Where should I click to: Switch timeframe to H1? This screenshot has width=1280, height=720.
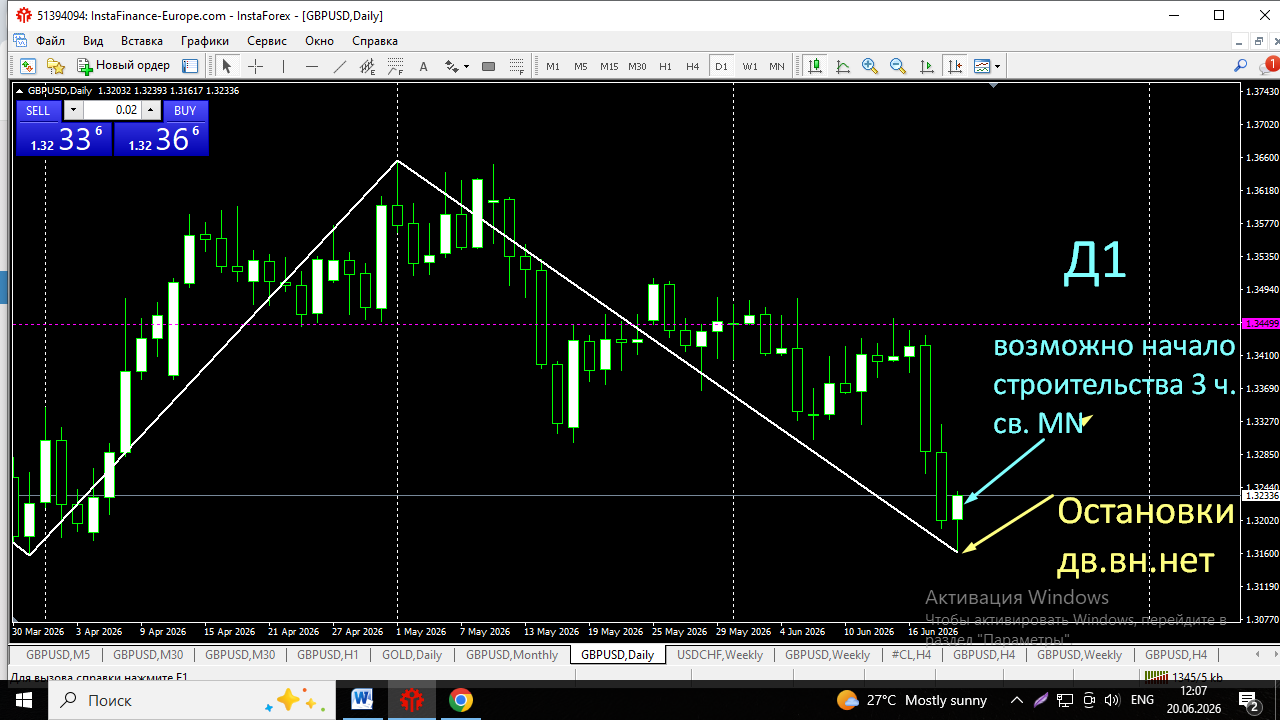(665, 66)
